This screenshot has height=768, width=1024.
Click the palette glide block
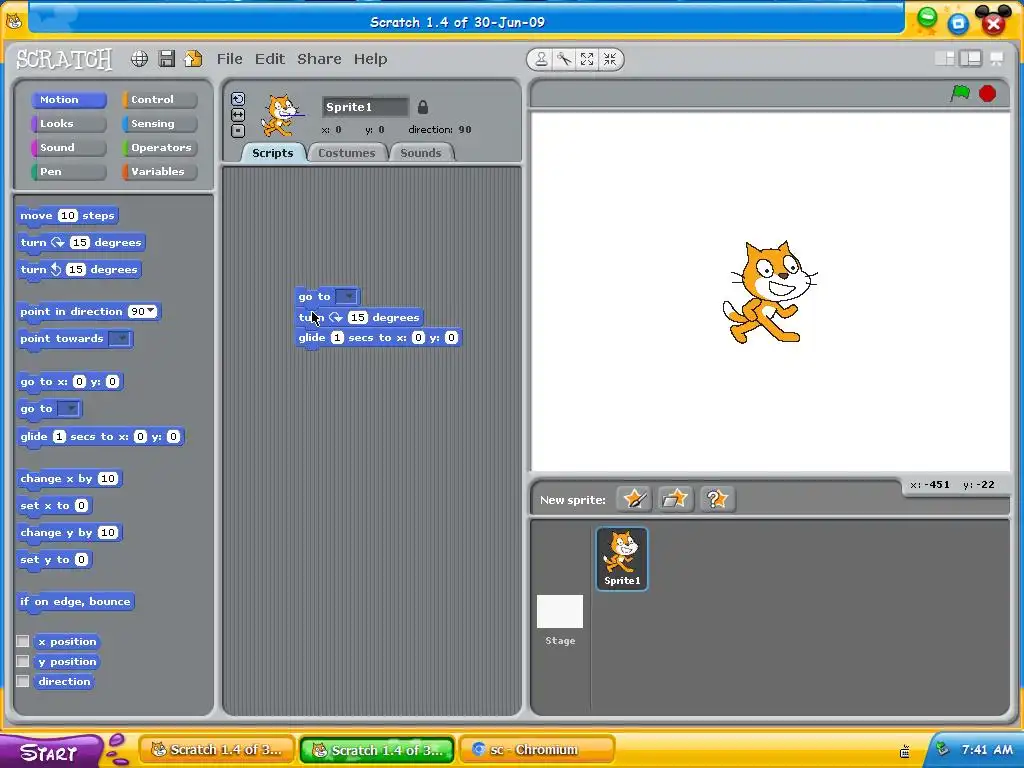[x=101, y=436]
